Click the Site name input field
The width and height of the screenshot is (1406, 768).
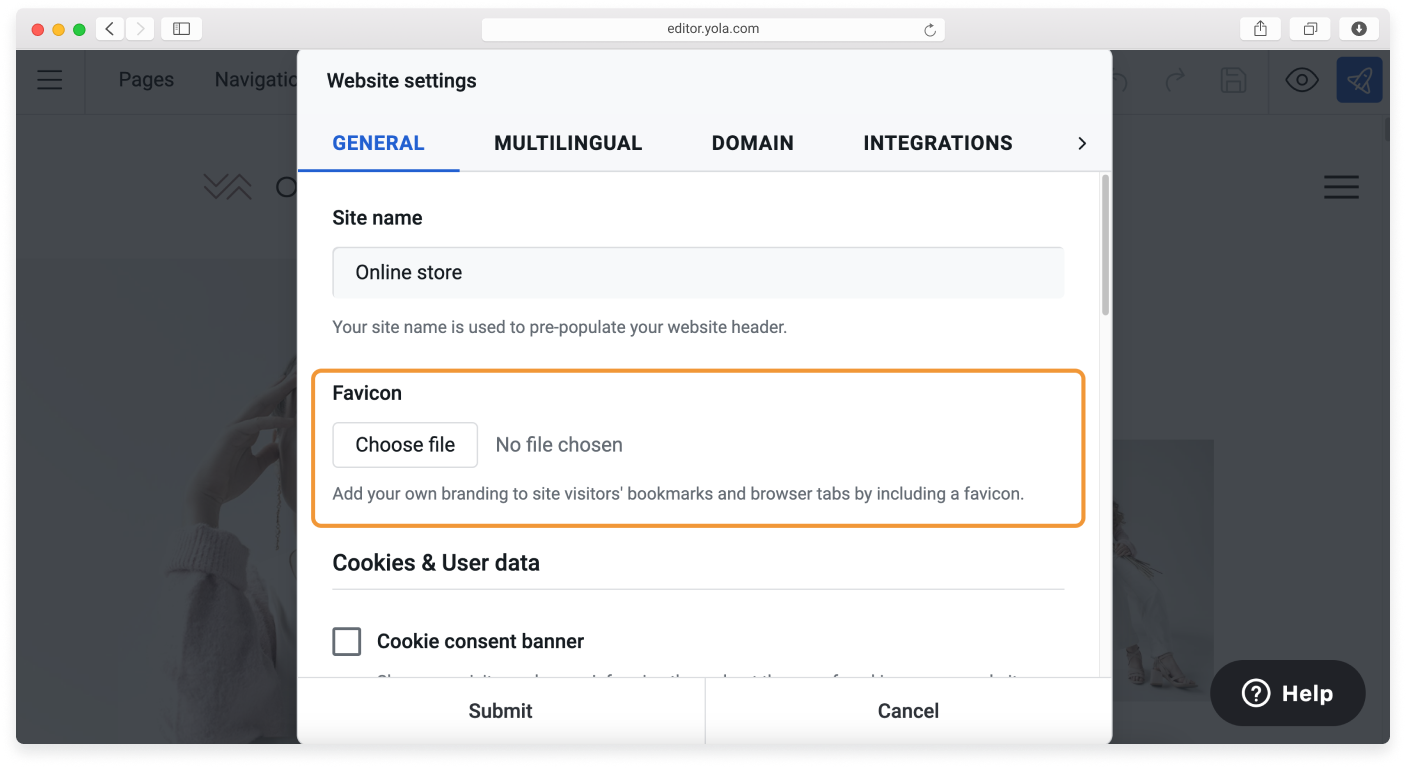(697, 272)
